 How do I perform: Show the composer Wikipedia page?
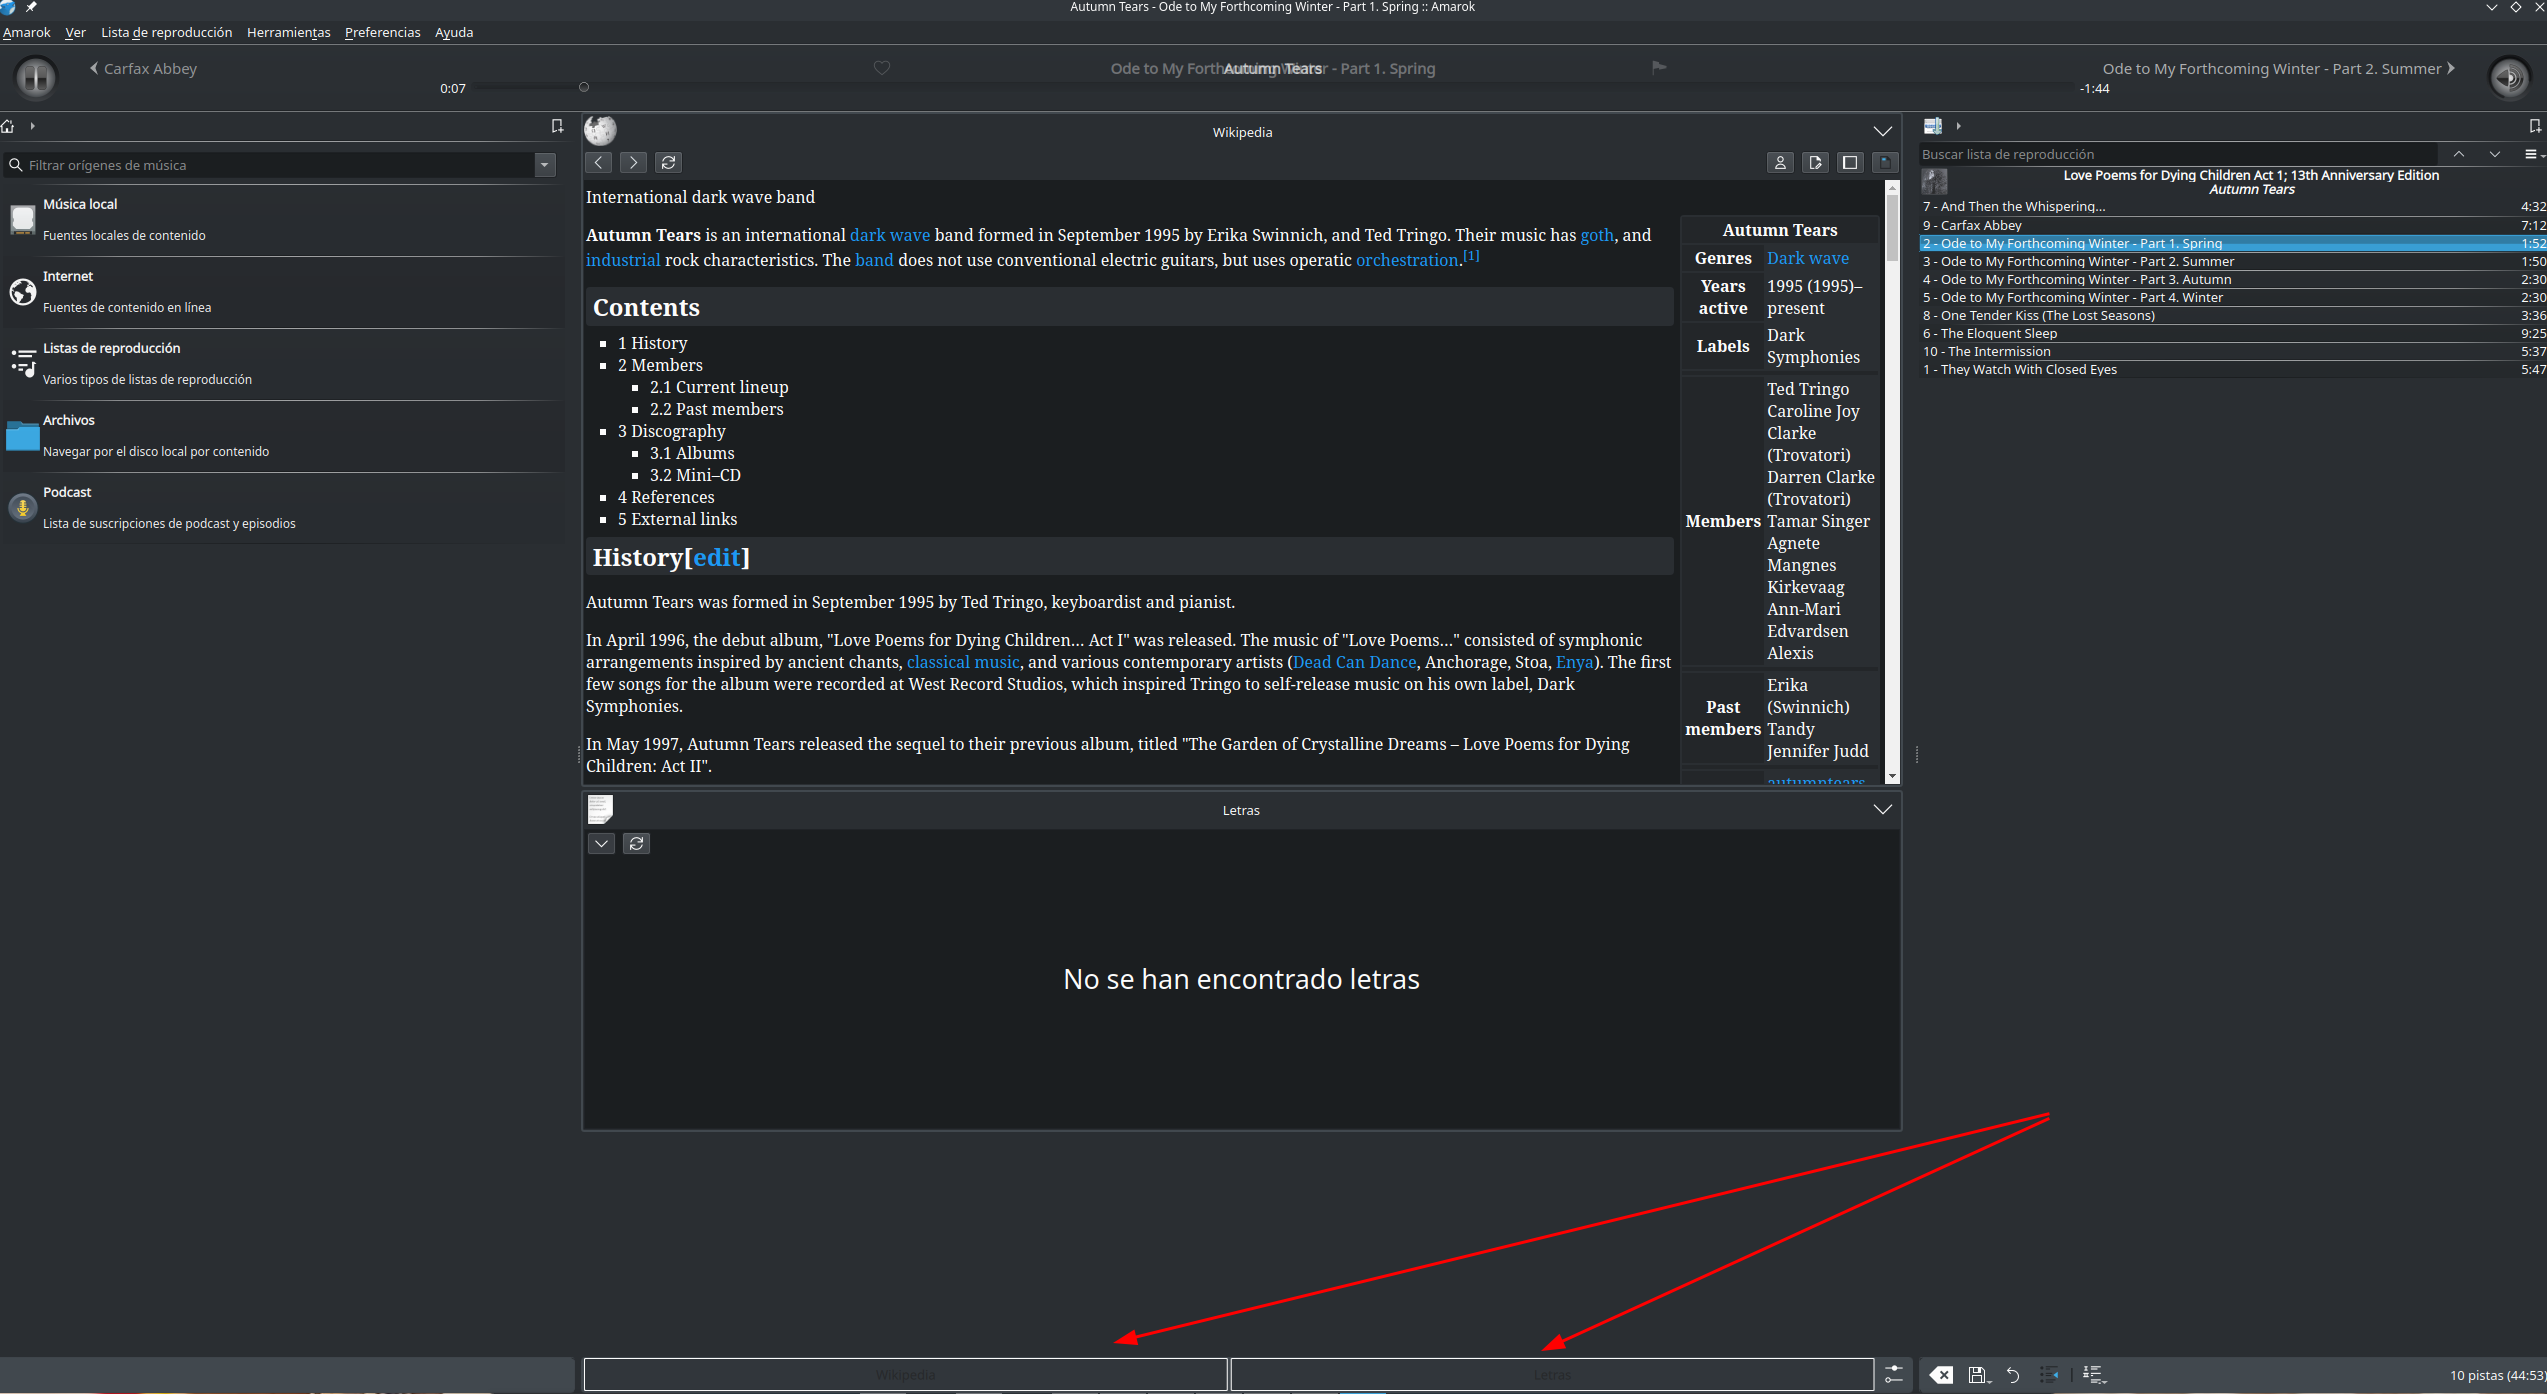1815,162
